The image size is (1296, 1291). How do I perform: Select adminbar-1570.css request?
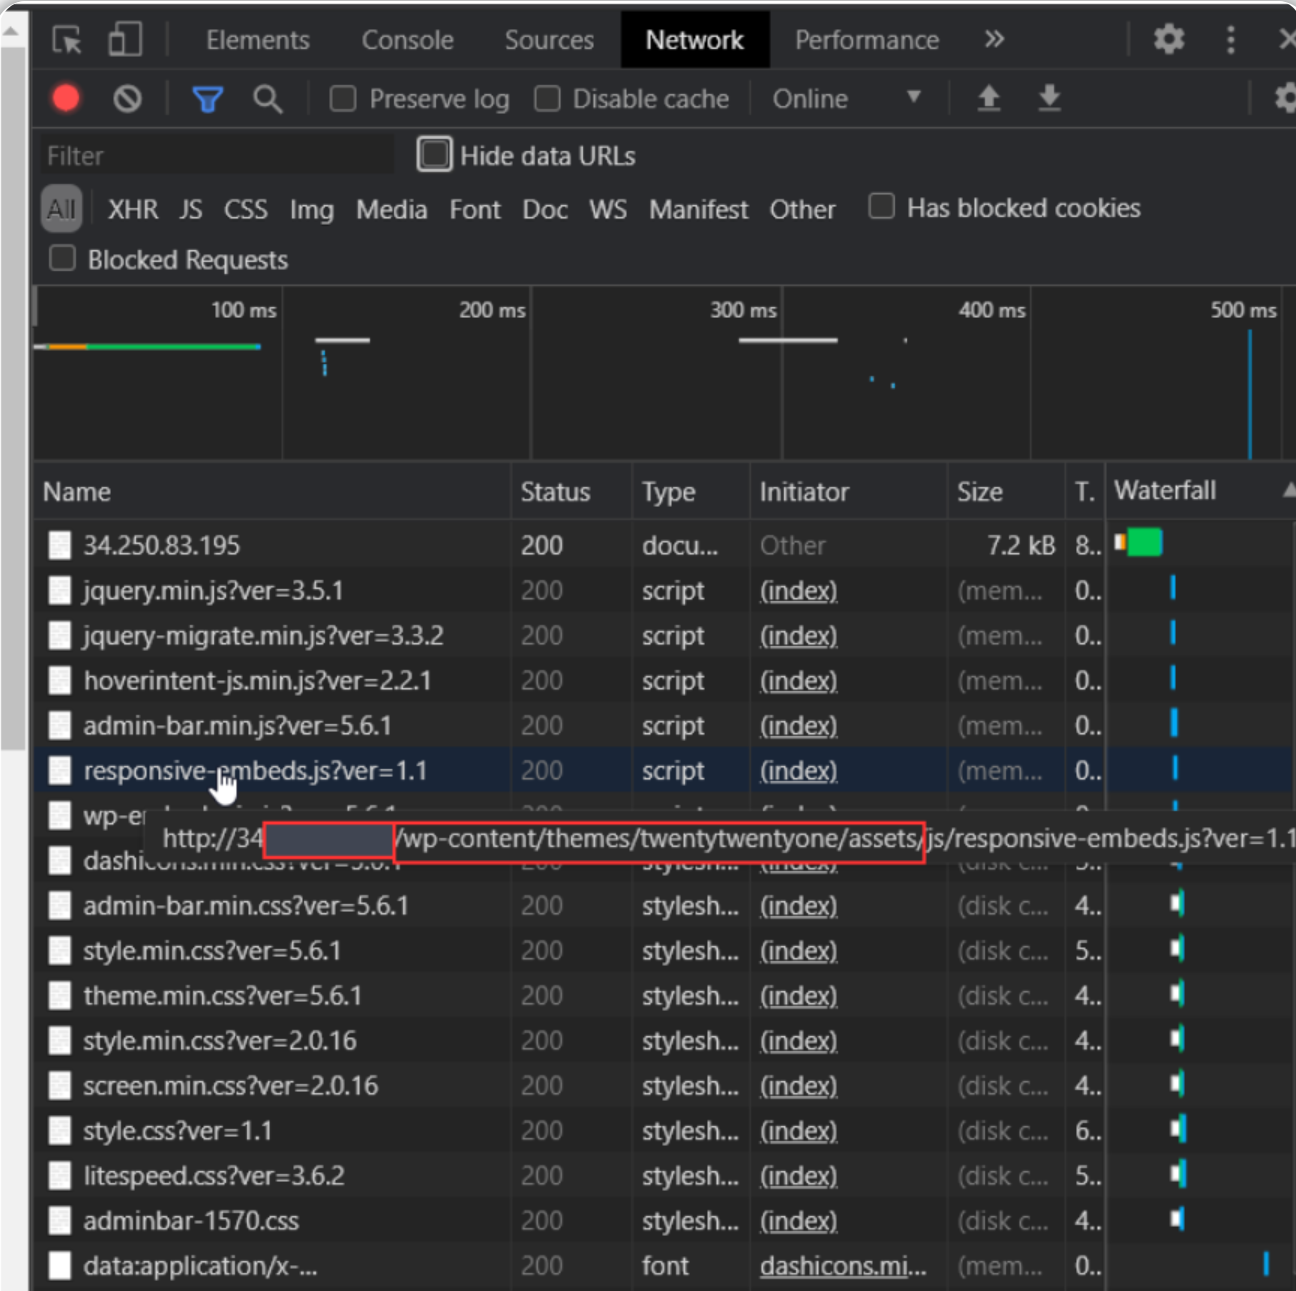pos(191,1220)
